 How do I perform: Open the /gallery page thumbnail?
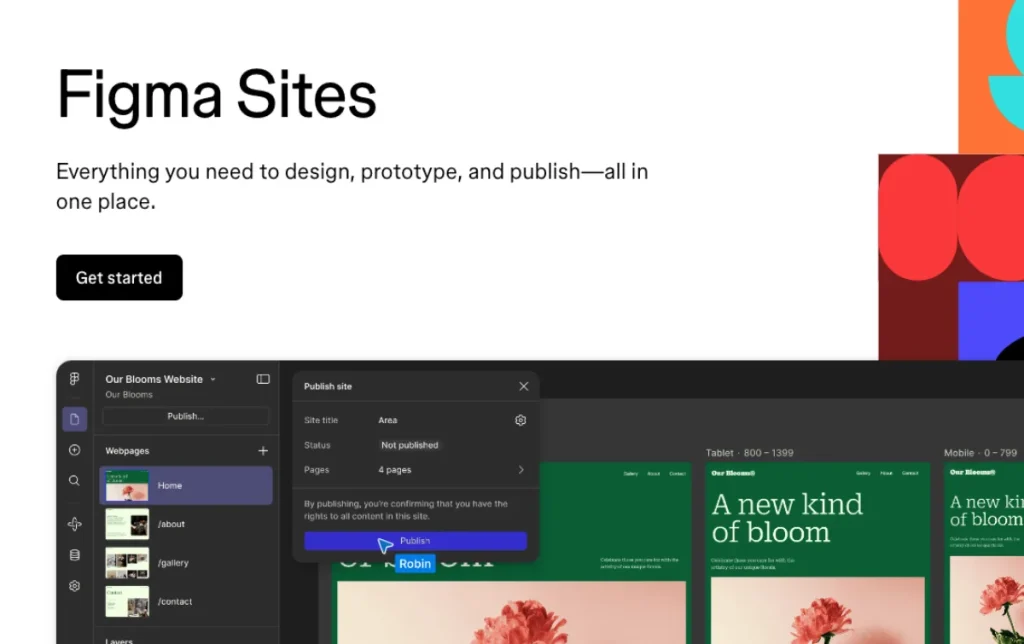coord(127,562)
